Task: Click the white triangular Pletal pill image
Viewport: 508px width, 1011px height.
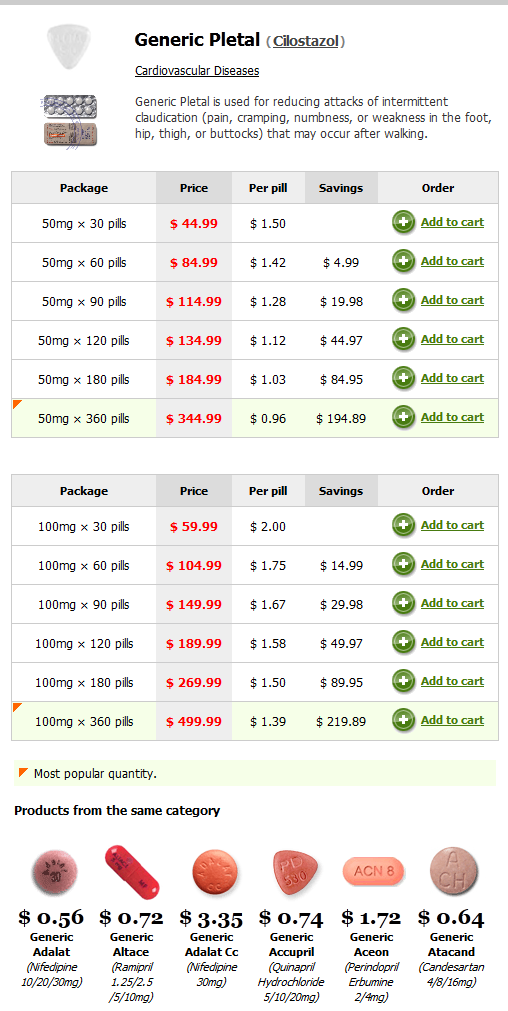Action: pyautogui.click(x=66, y=47)
